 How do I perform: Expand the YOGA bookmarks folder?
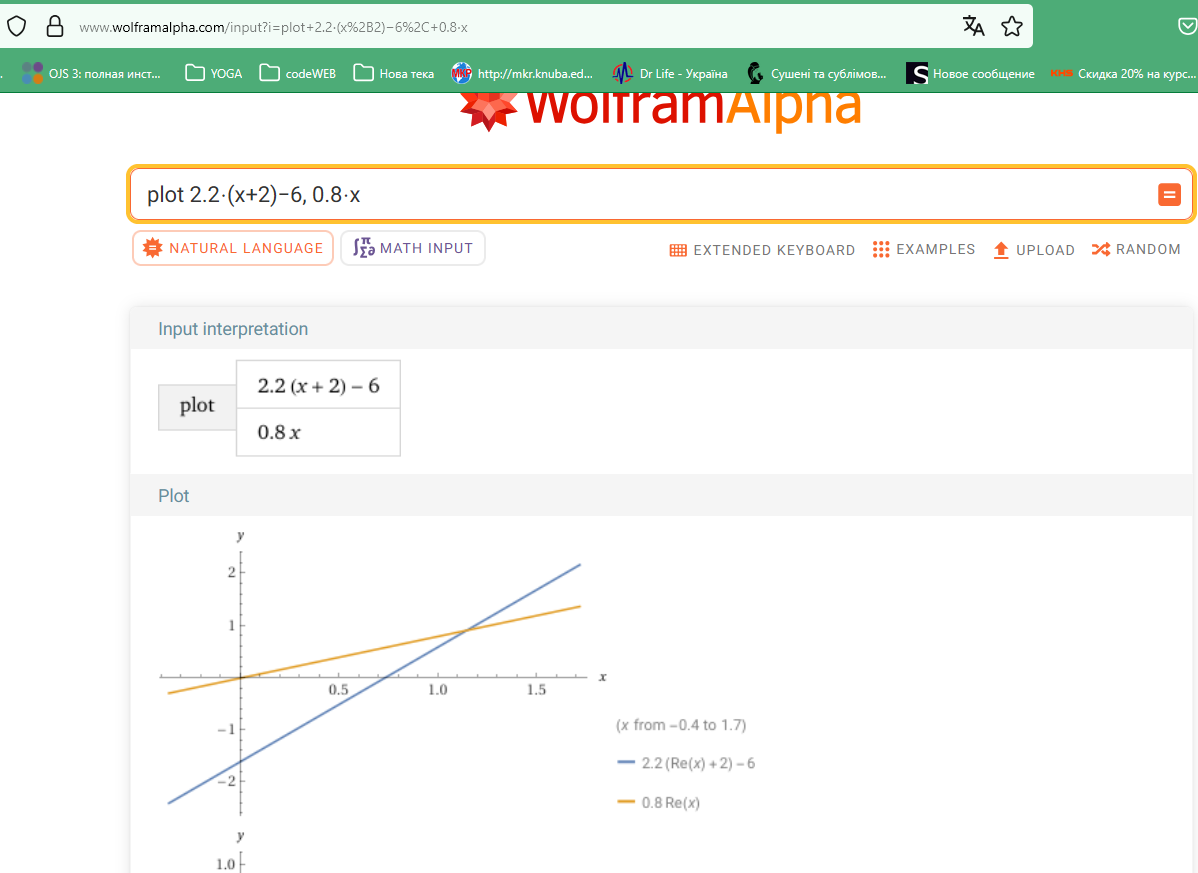click(x=212, y=72)
